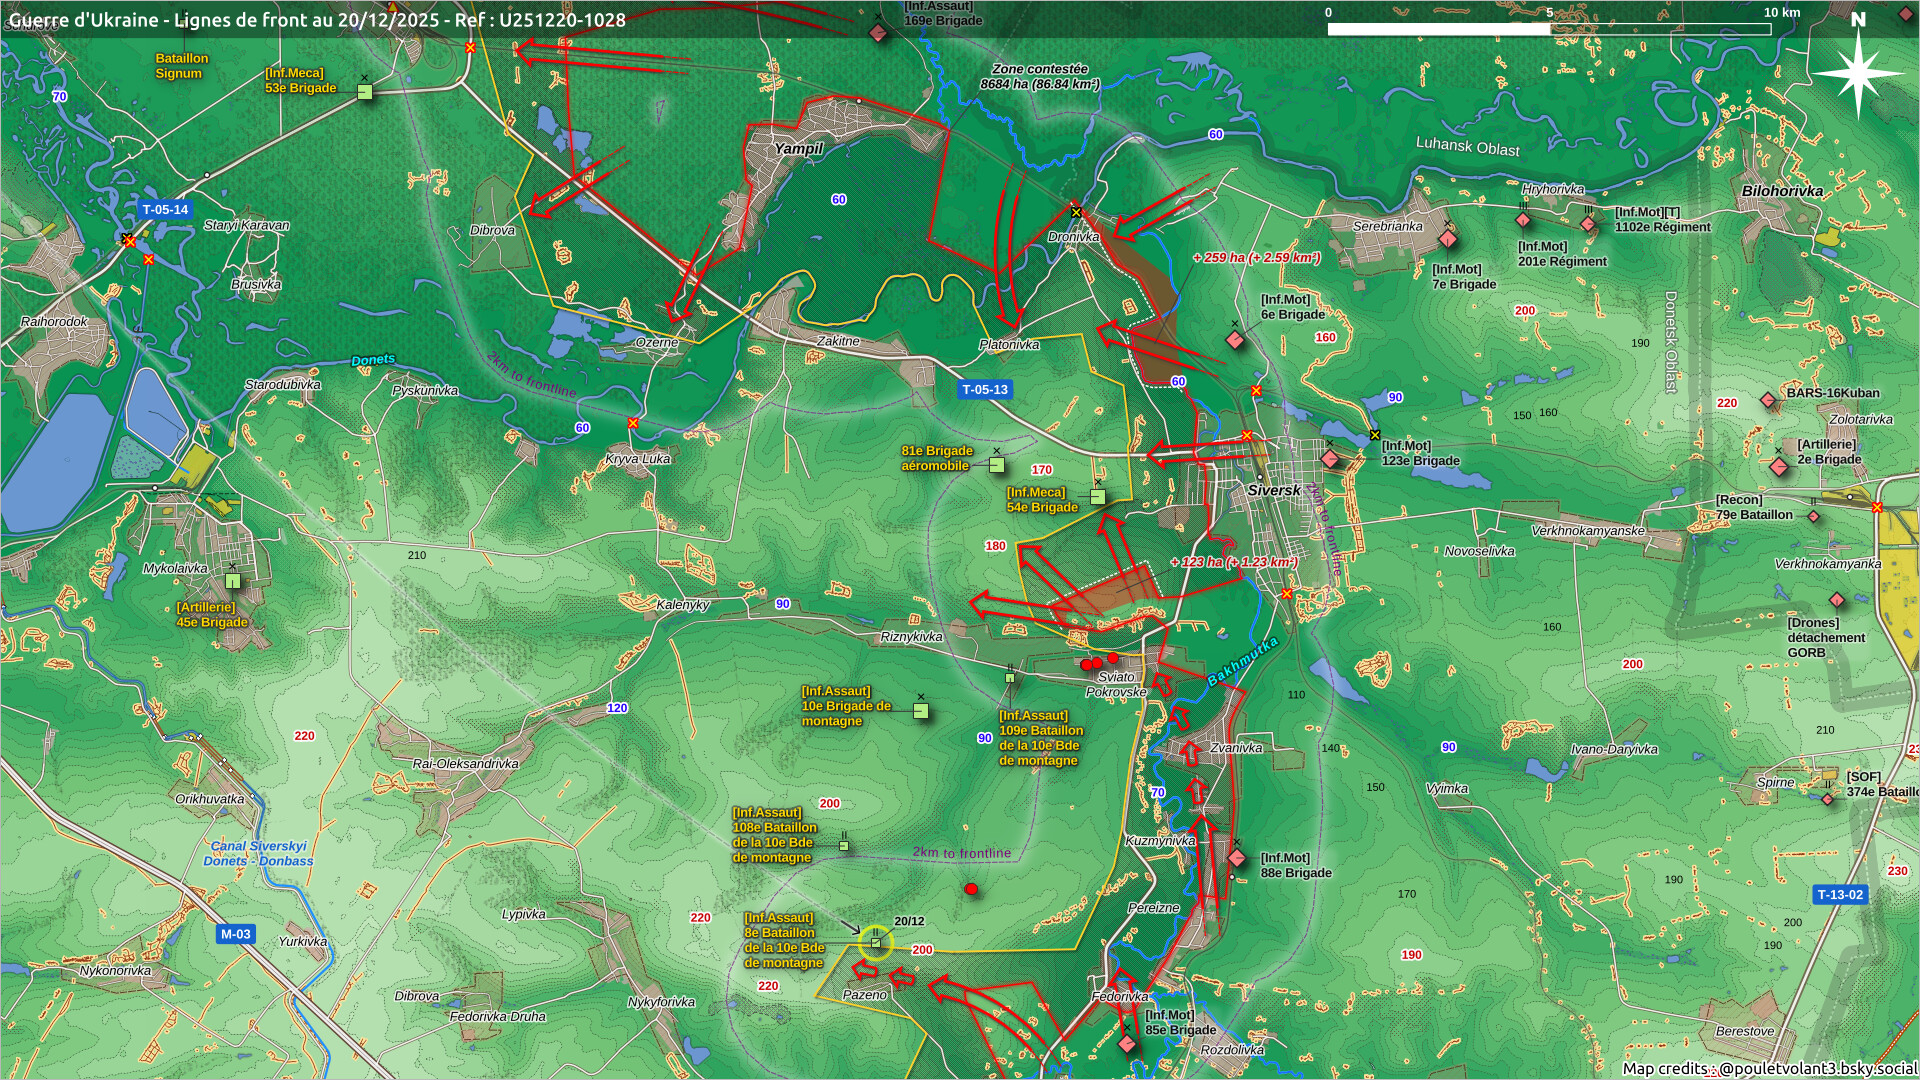The height and width of the screenshot is (1080, 1920).
Task: Click the 123e Brigade red diamond marker
Action: [x=1329, y=459]
